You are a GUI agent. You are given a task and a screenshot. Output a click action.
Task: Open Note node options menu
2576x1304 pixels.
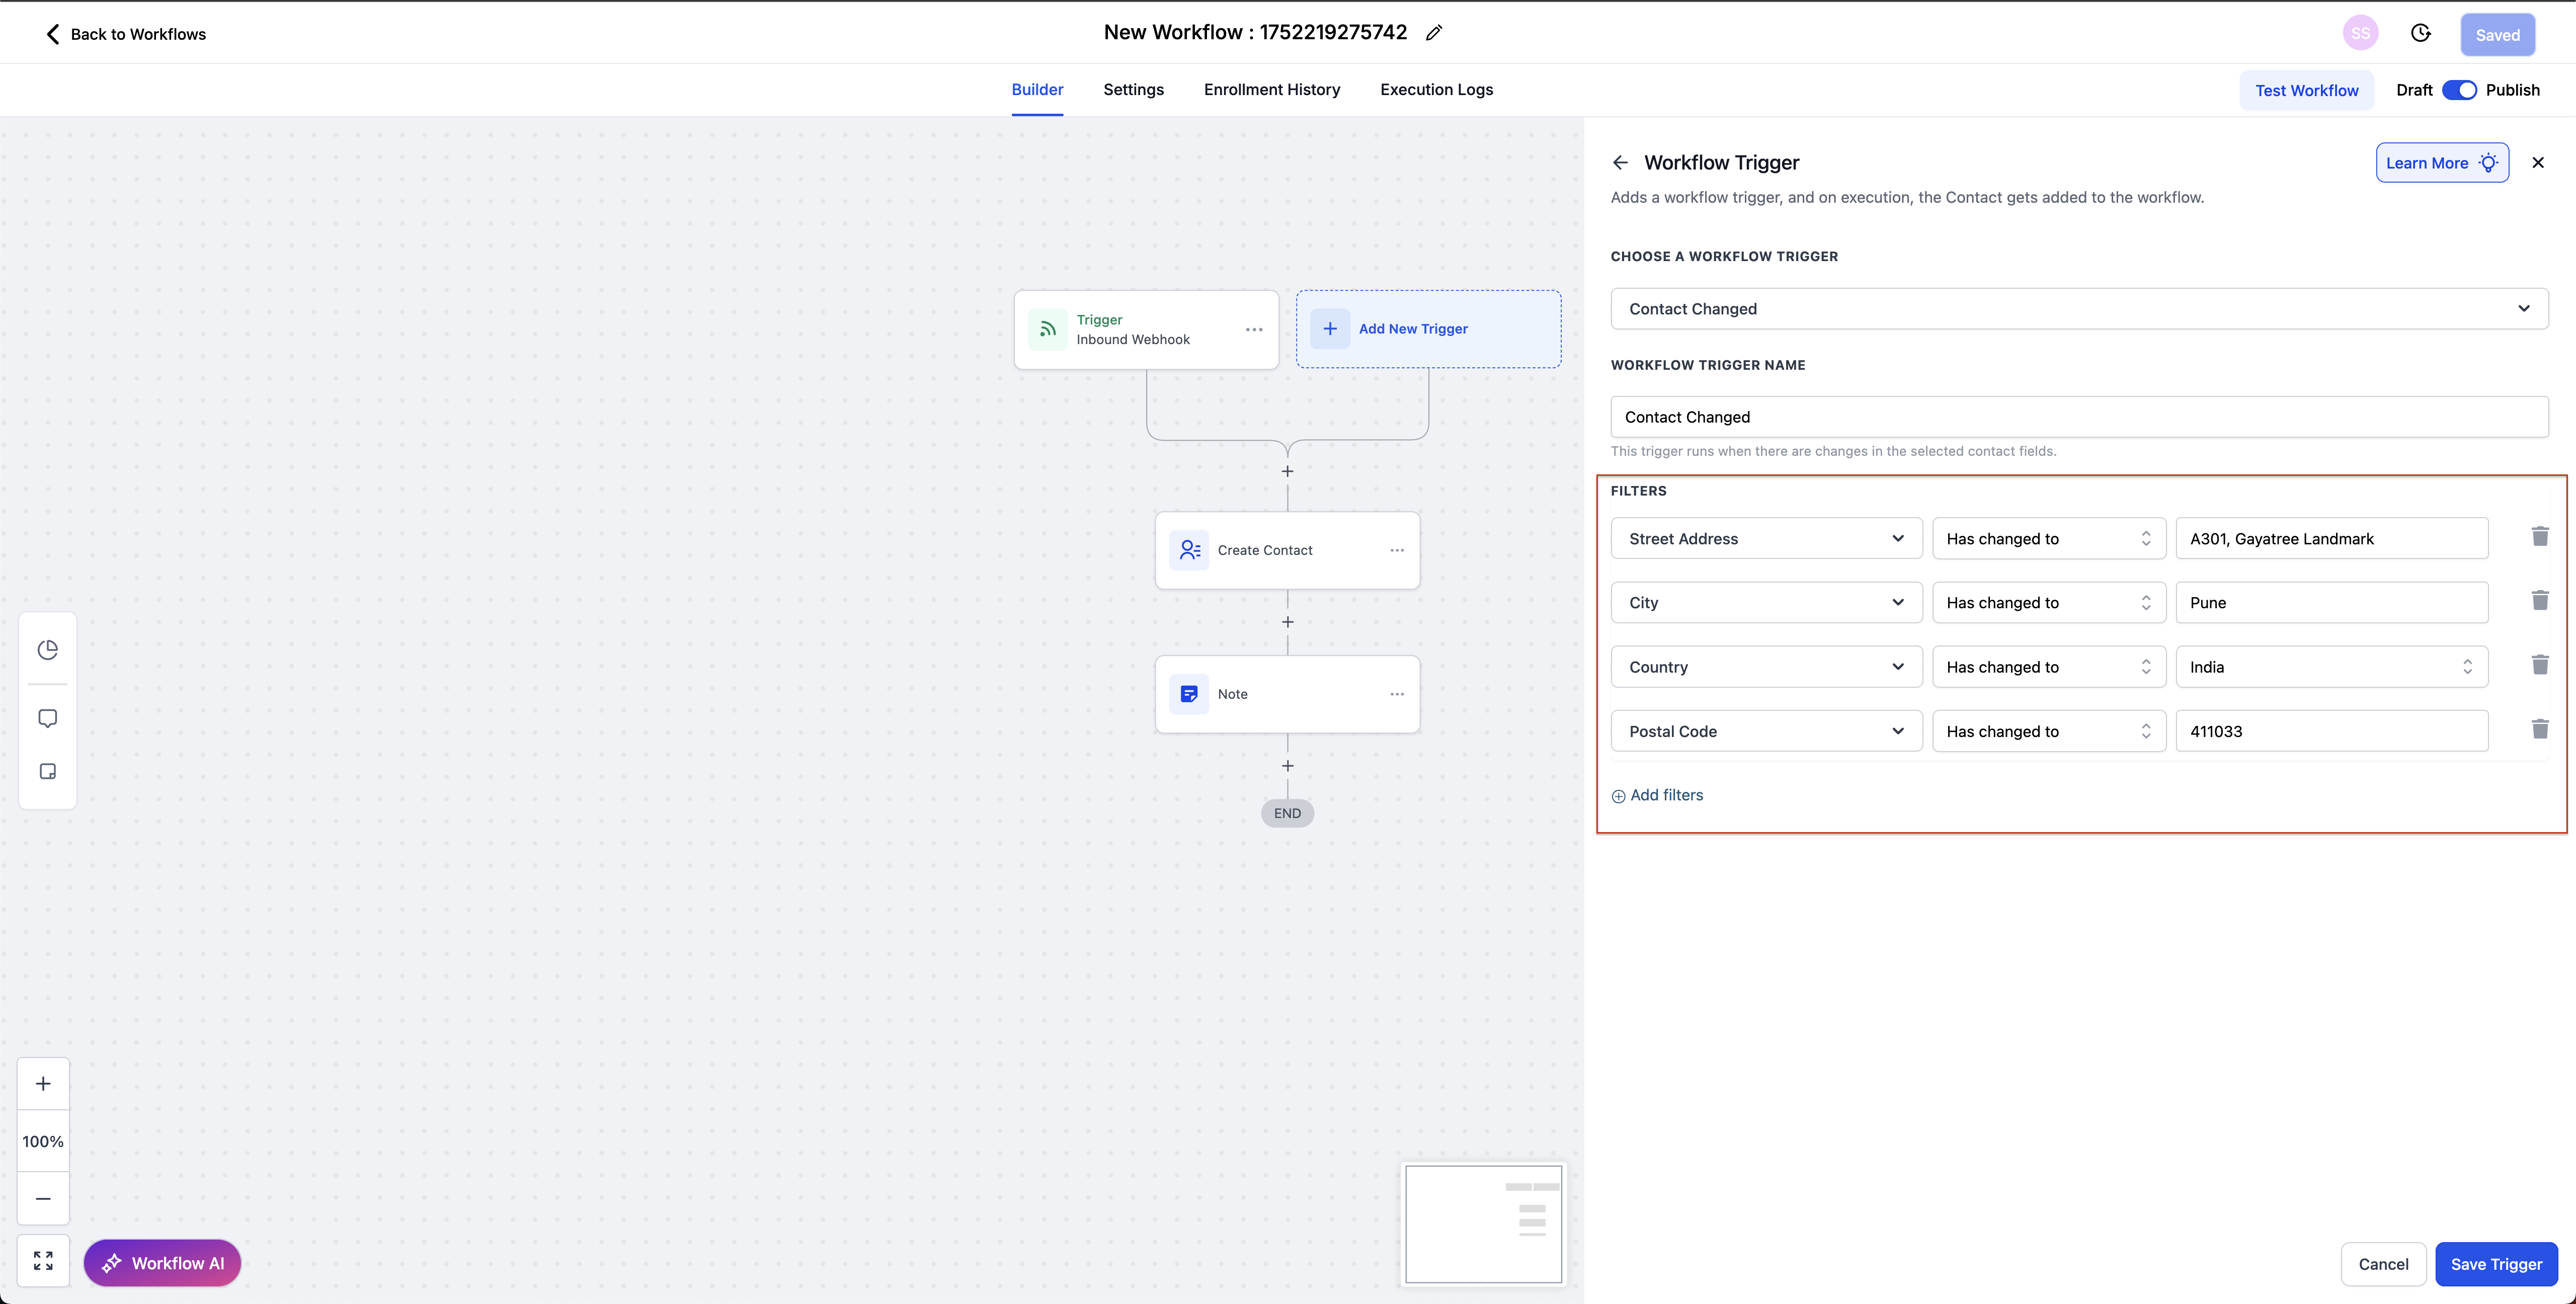point(1397,694)
